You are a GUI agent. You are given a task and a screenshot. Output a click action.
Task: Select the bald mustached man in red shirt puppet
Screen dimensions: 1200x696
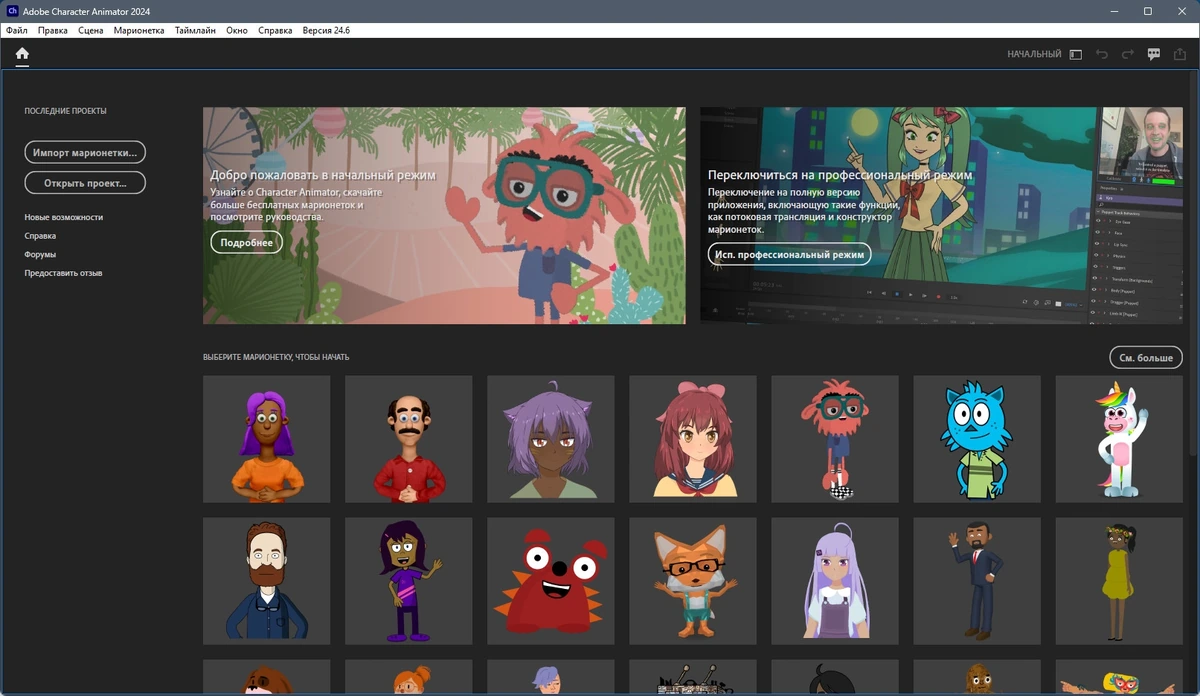[409, 439]
